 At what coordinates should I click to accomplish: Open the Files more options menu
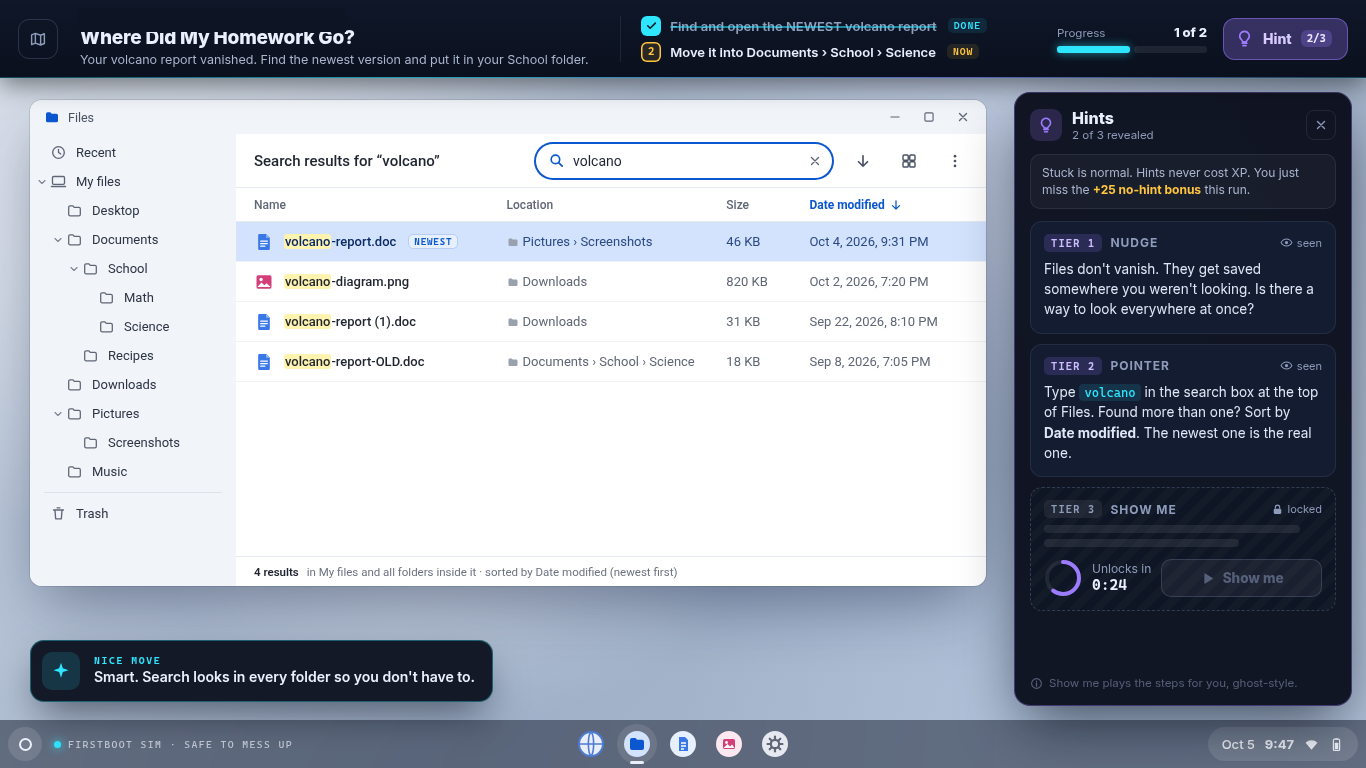955,161
